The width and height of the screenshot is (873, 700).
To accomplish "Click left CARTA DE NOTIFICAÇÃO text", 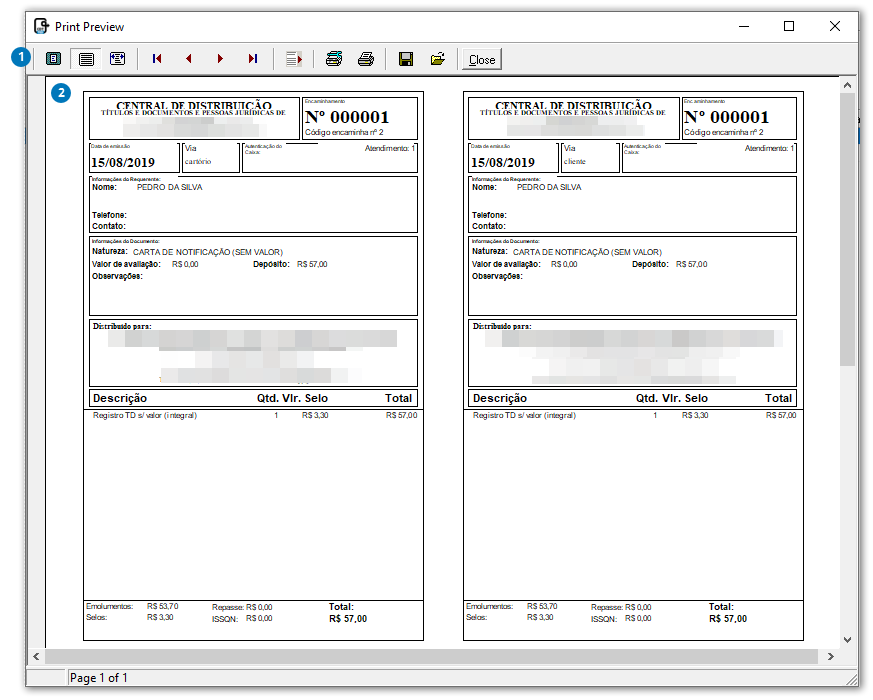I will point(208,252).
